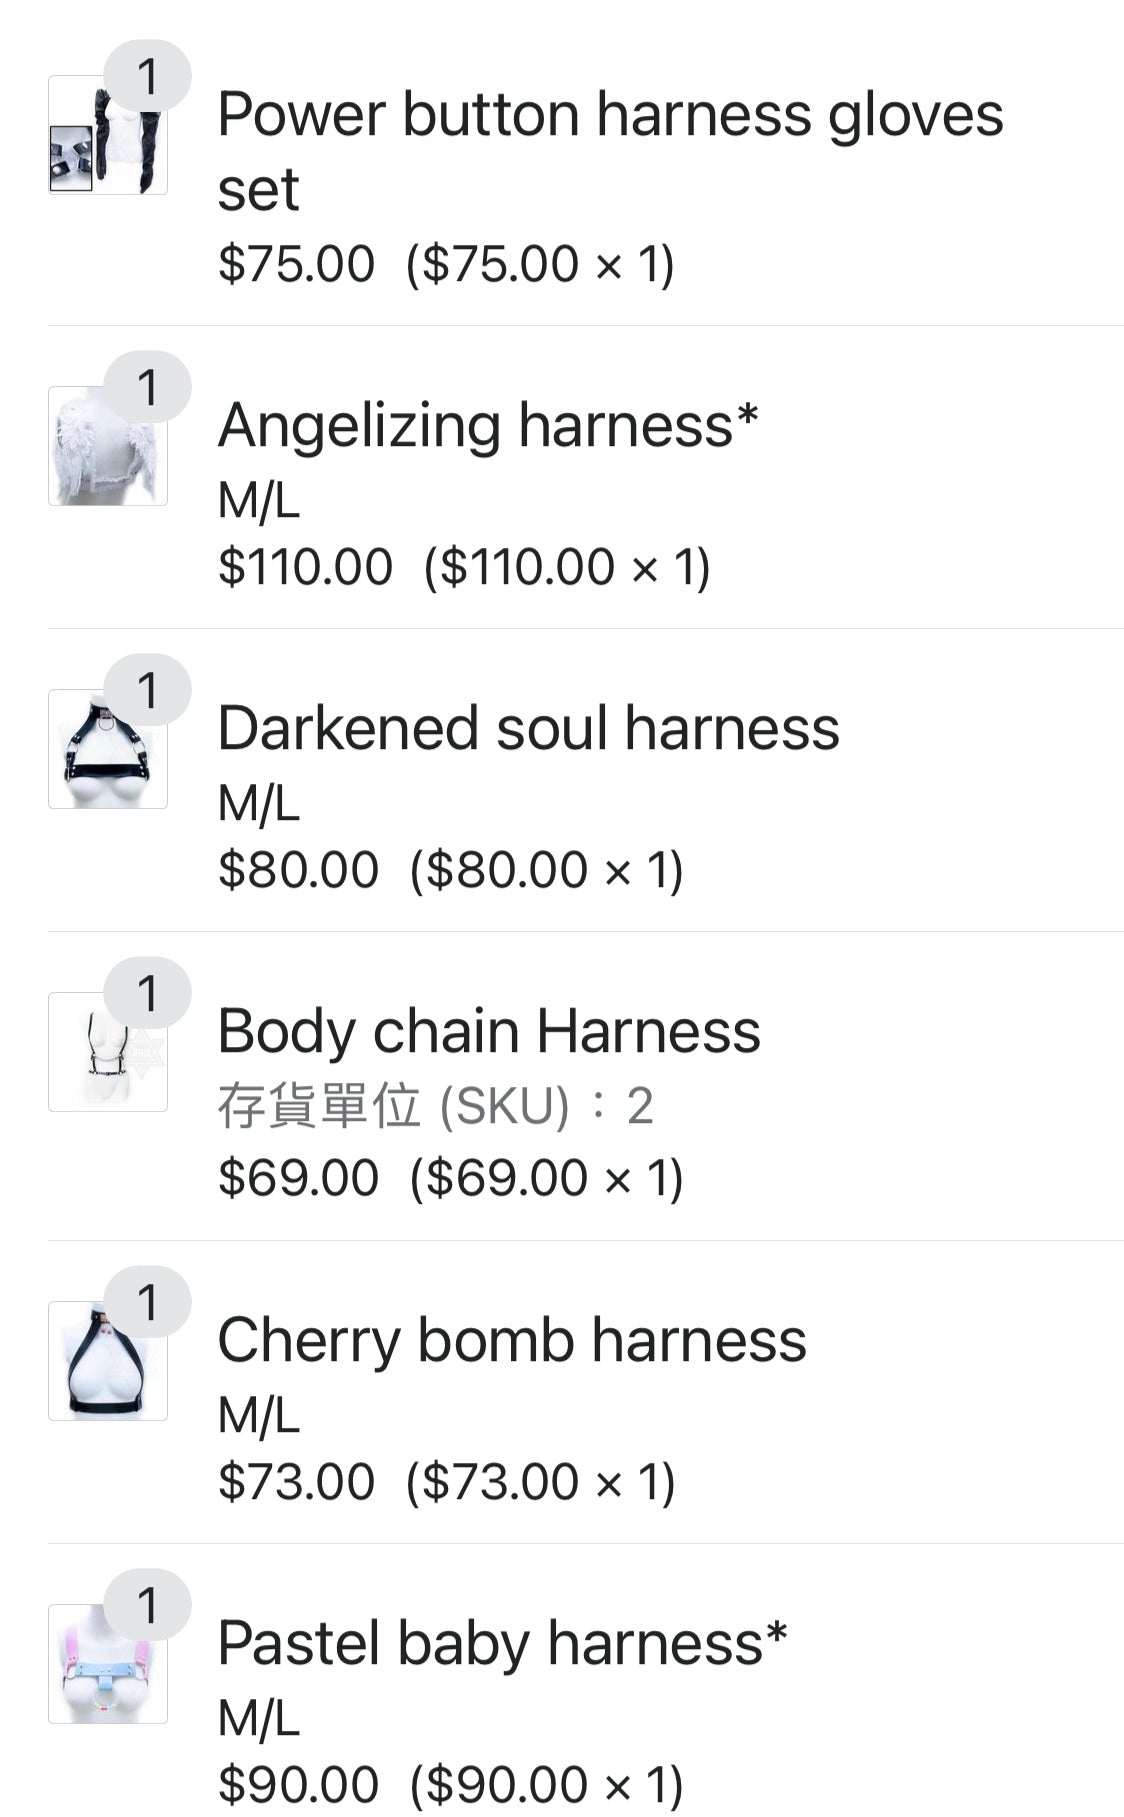Screen dimensions: 1124x1817
Task: Tap the Pastel baby harness quantity badge
Action: [148, 1605]
